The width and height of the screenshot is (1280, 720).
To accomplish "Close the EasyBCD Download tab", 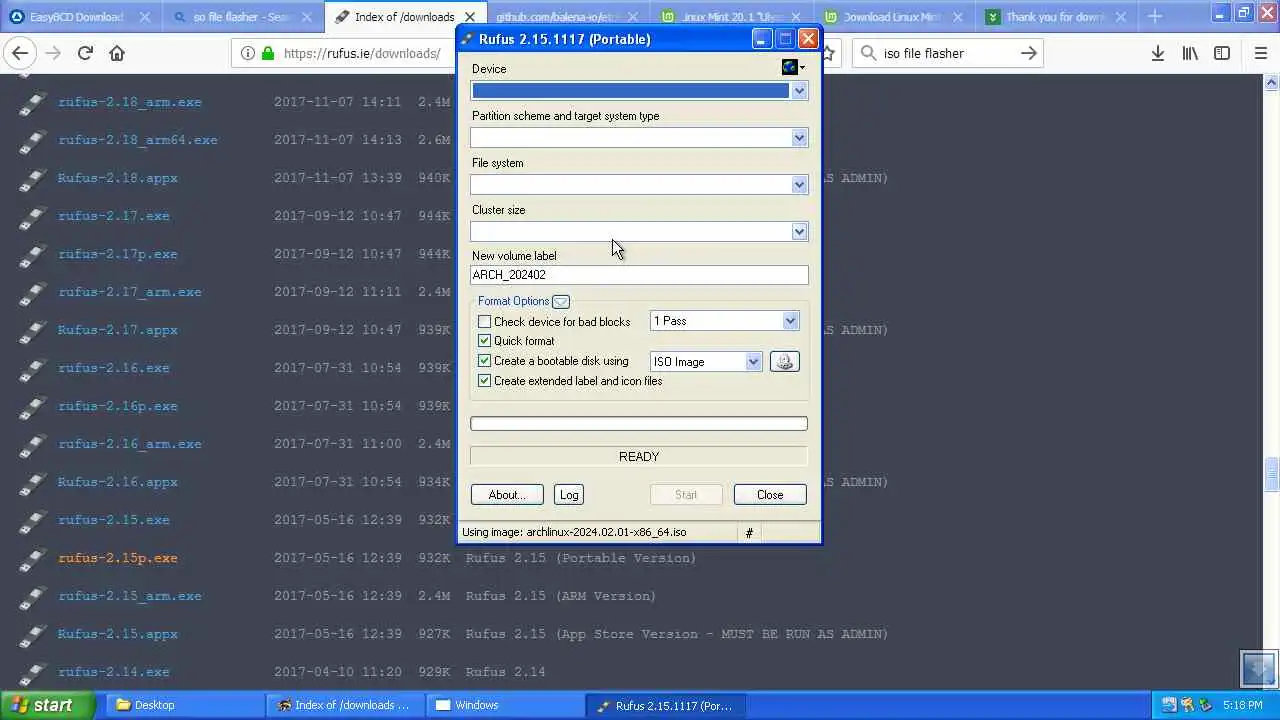I will 146,17.
